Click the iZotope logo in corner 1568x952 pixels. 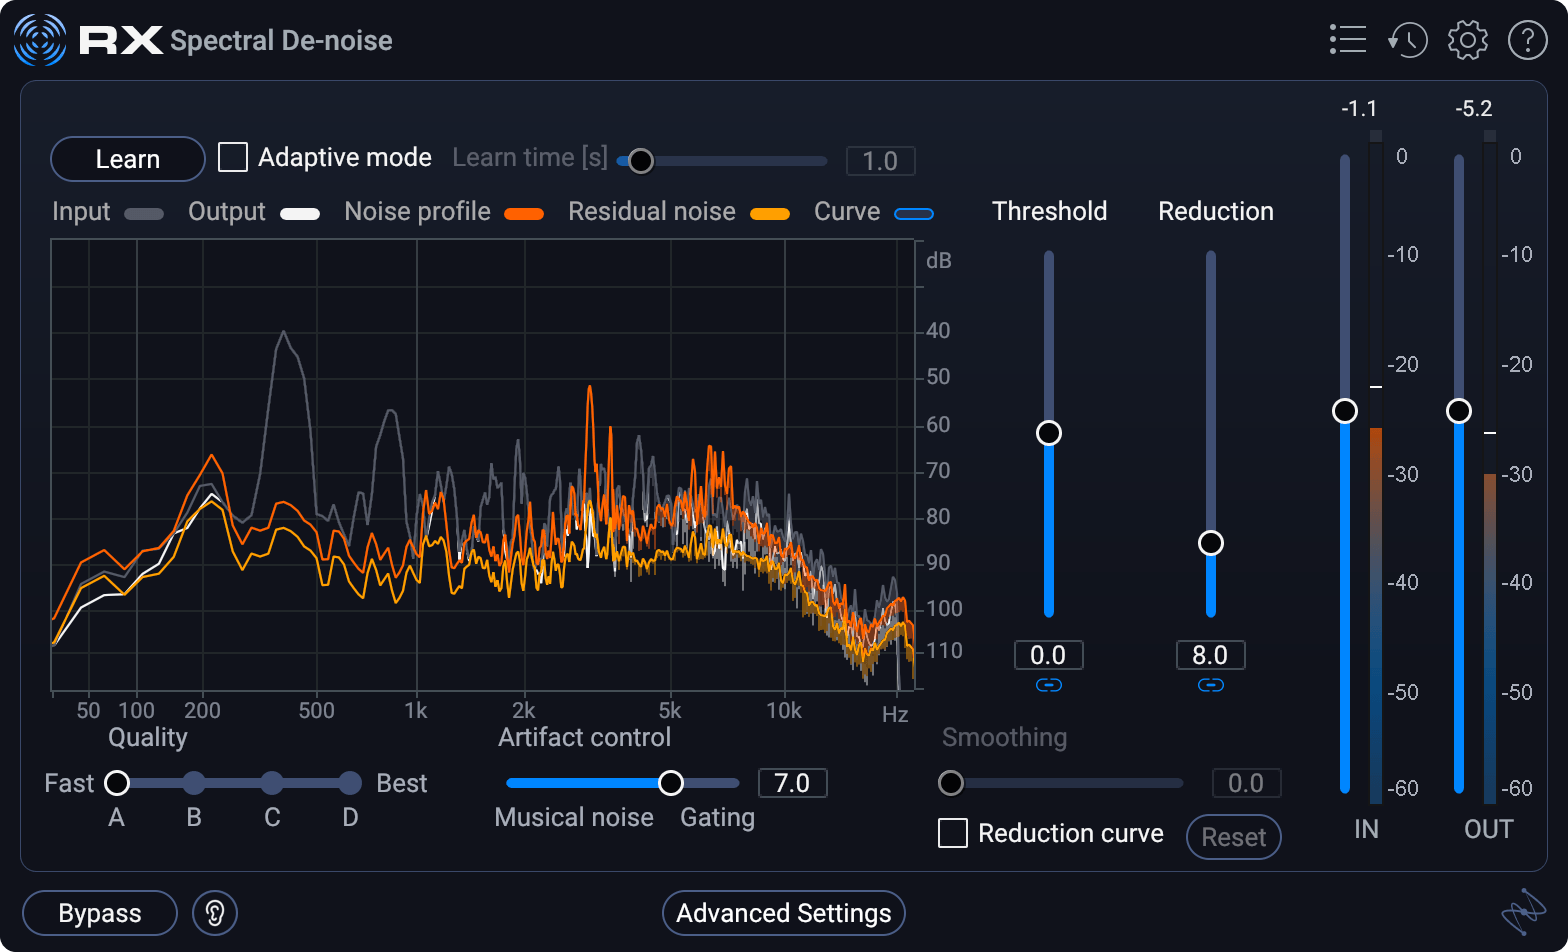point(1524,911)
